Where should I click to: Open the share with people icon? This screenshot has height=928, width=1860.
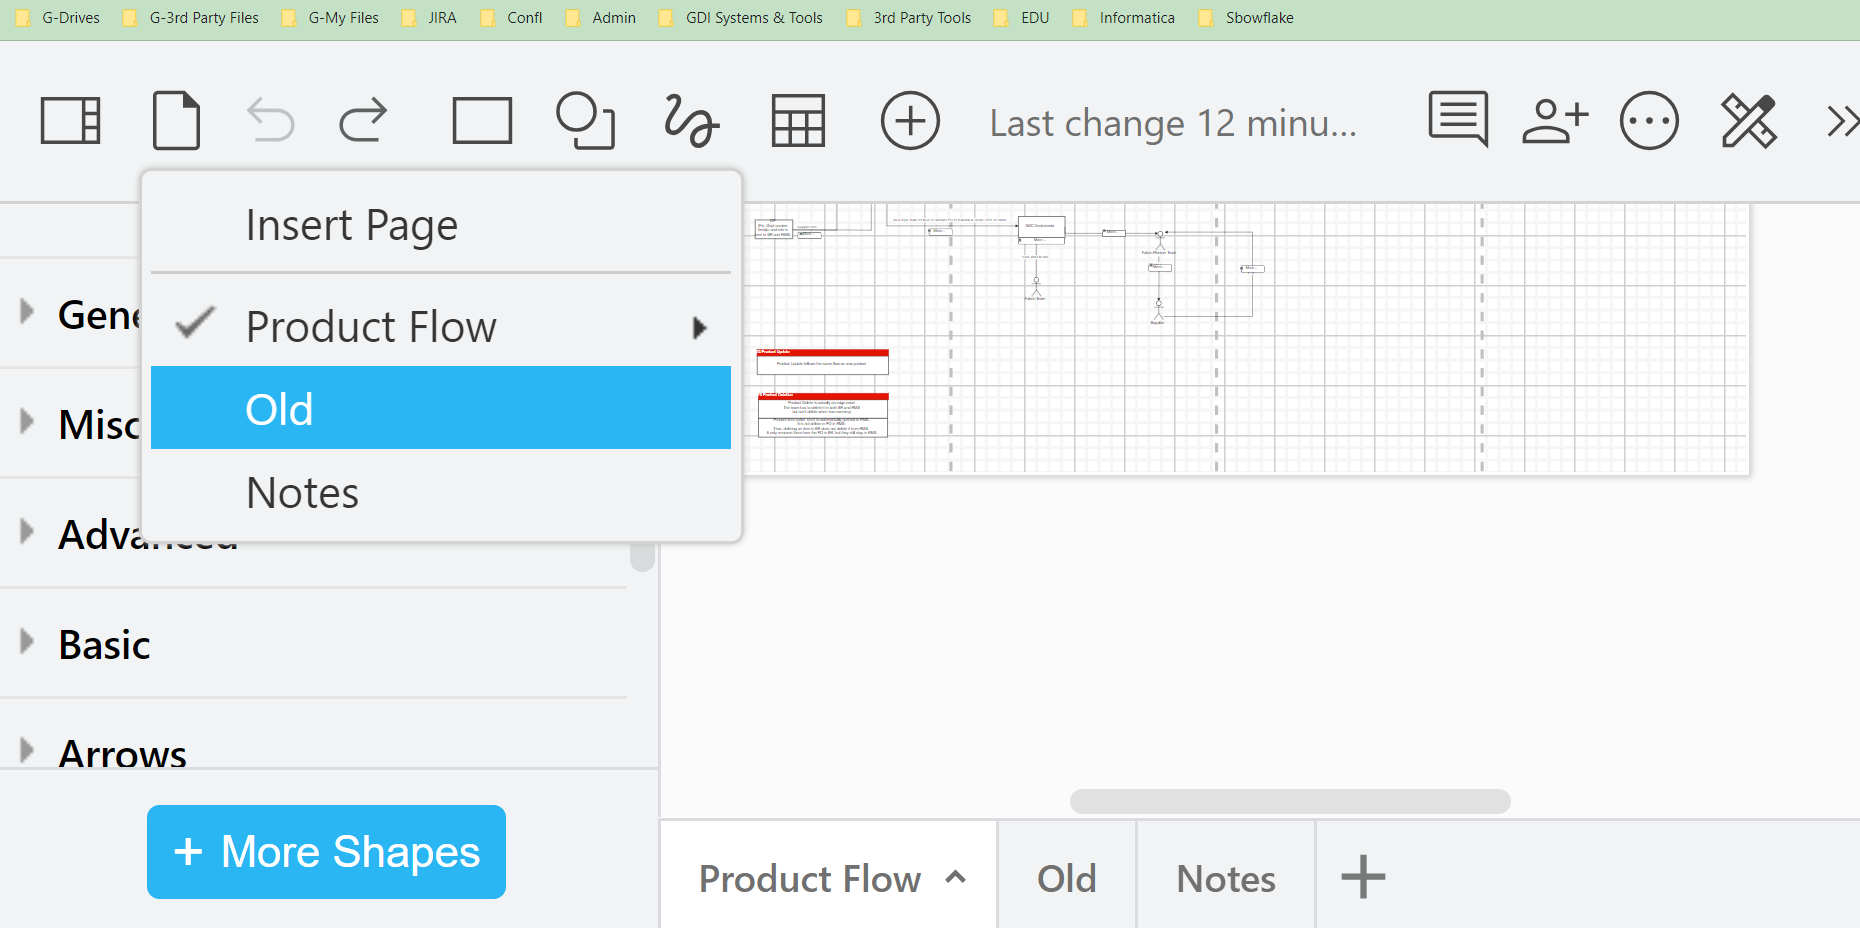(x=1553, y=120)
